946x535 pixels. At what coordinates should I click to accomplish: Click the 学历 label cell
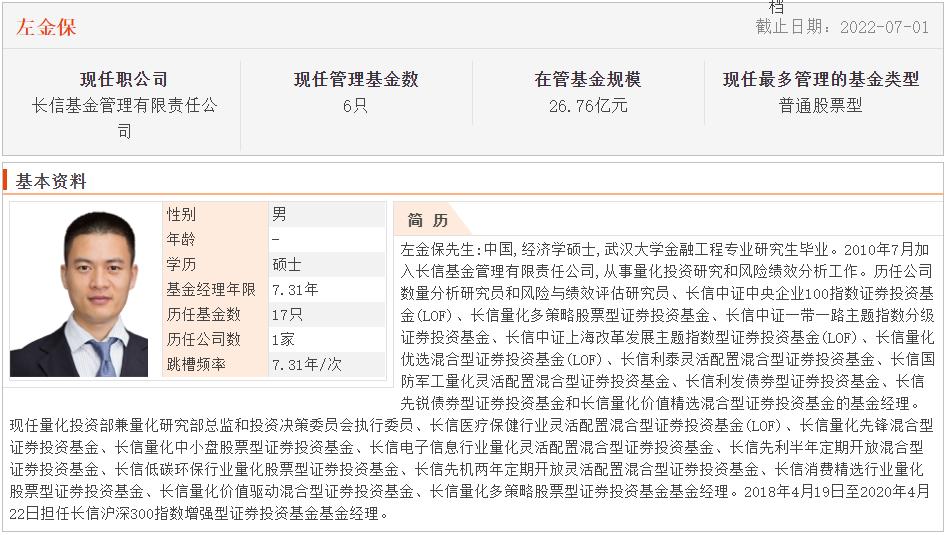click(x=215, y=264)
